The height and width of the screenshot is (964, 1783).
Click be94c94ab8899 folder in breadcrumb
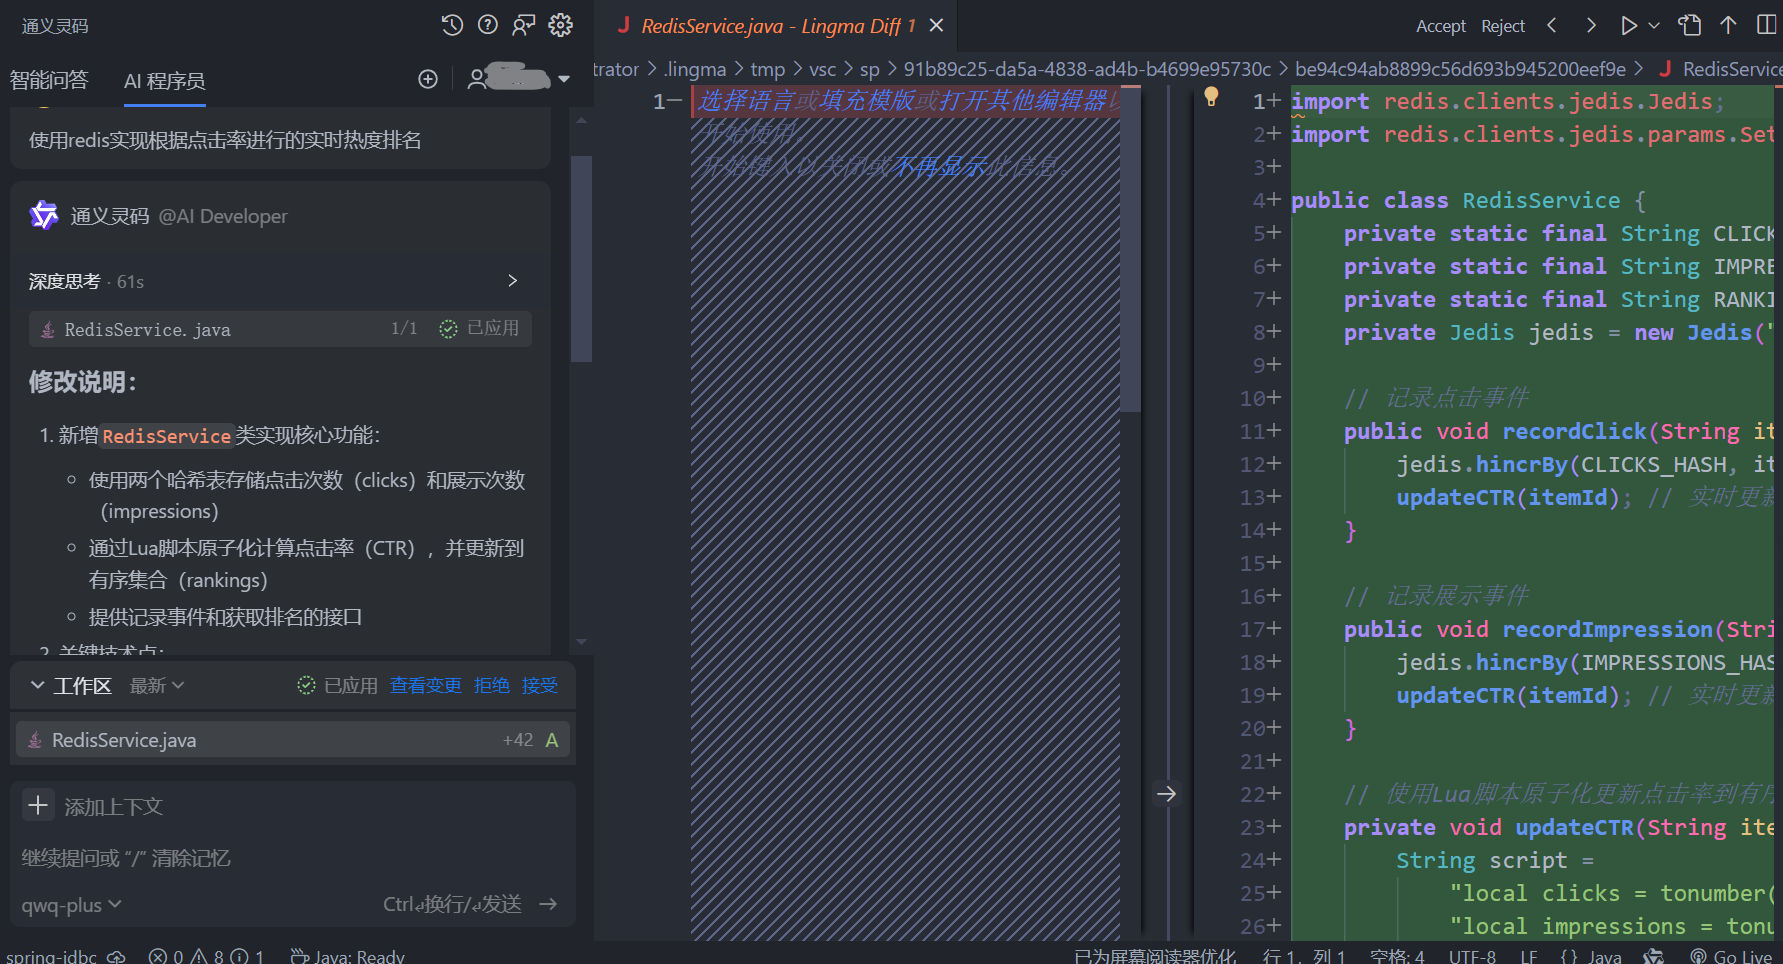1460,69
